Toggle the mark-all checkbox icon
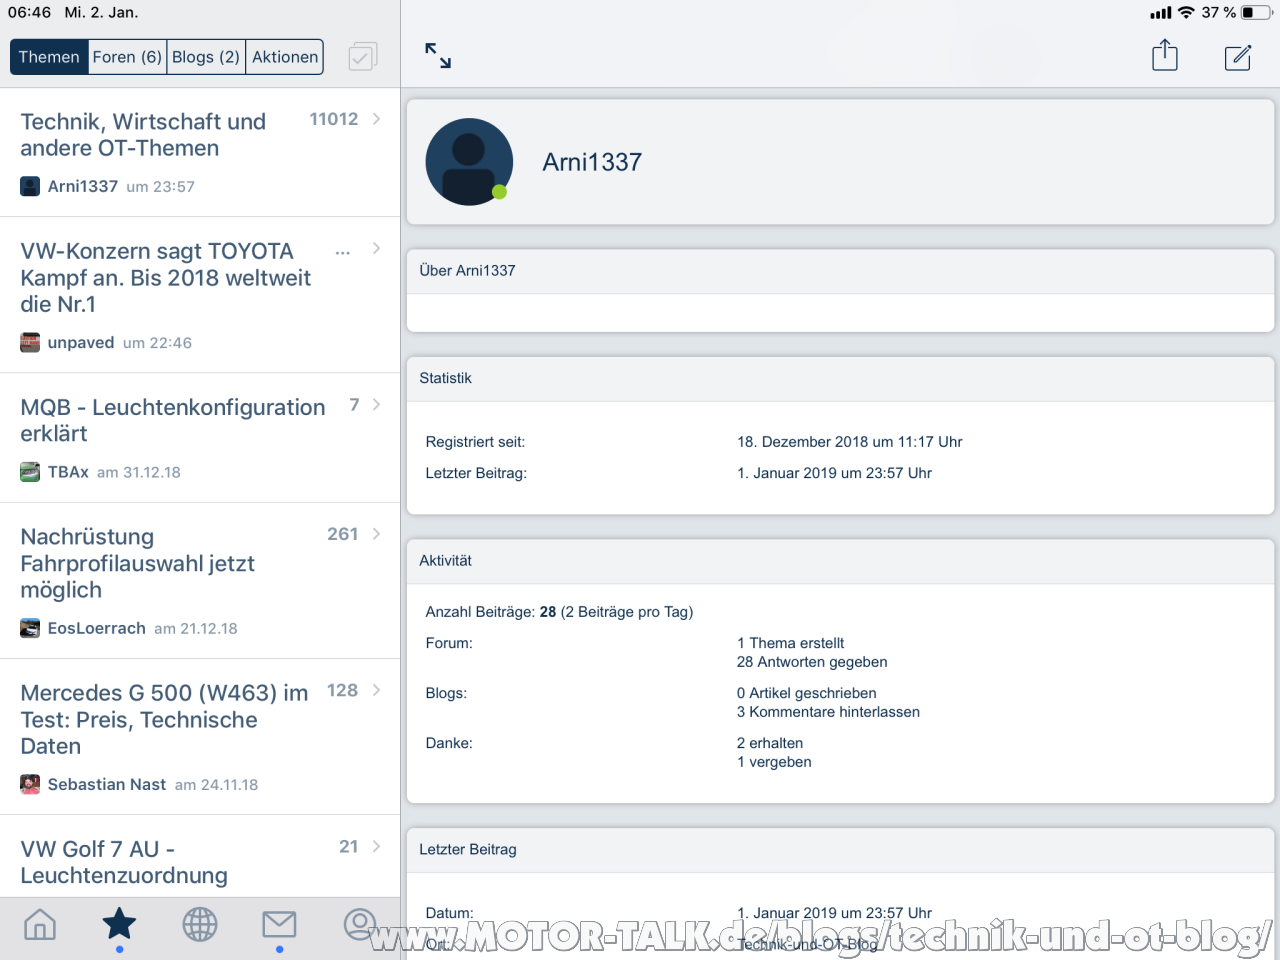 coord(362,57)
